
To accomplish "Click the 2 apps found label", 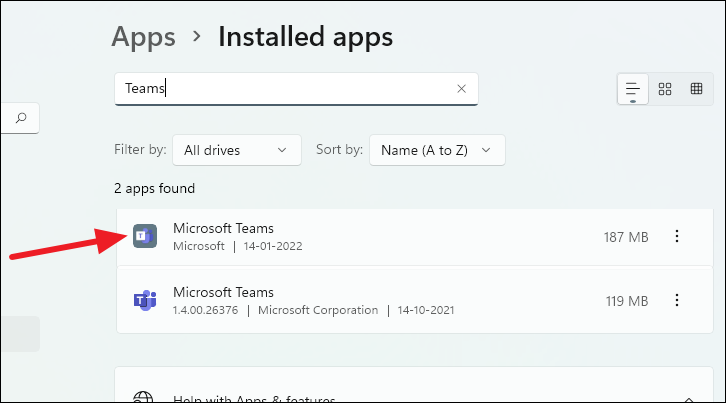I will coord(154,189).
